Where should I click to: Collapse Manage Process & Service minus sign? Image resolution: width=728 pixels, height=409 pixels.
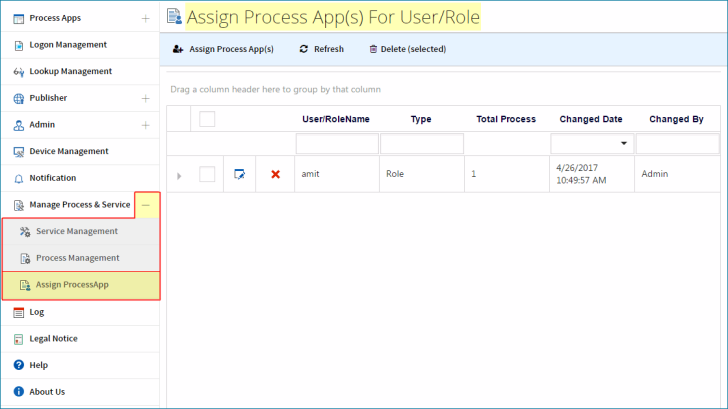tap(146, 205)
